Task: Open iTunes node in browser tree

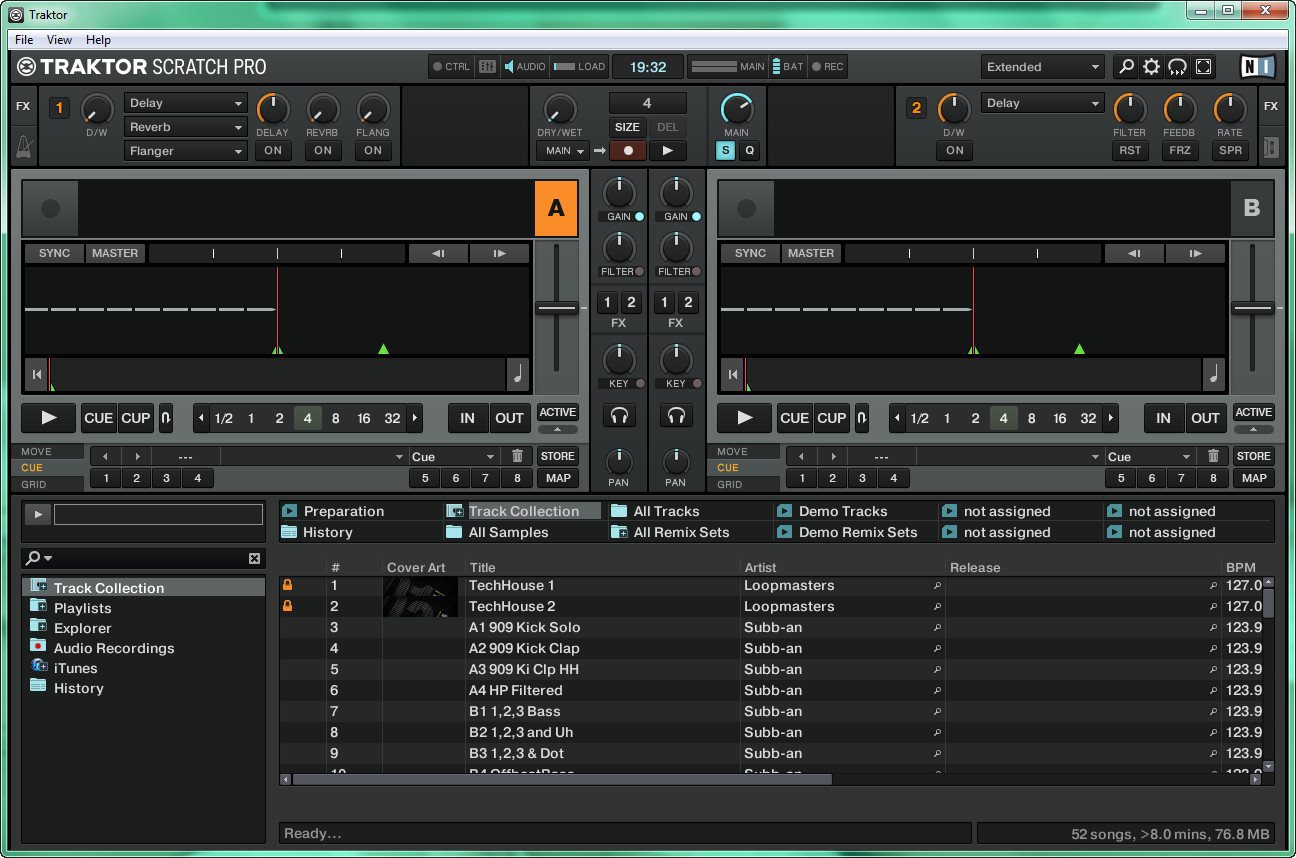Action: (76, 668)
